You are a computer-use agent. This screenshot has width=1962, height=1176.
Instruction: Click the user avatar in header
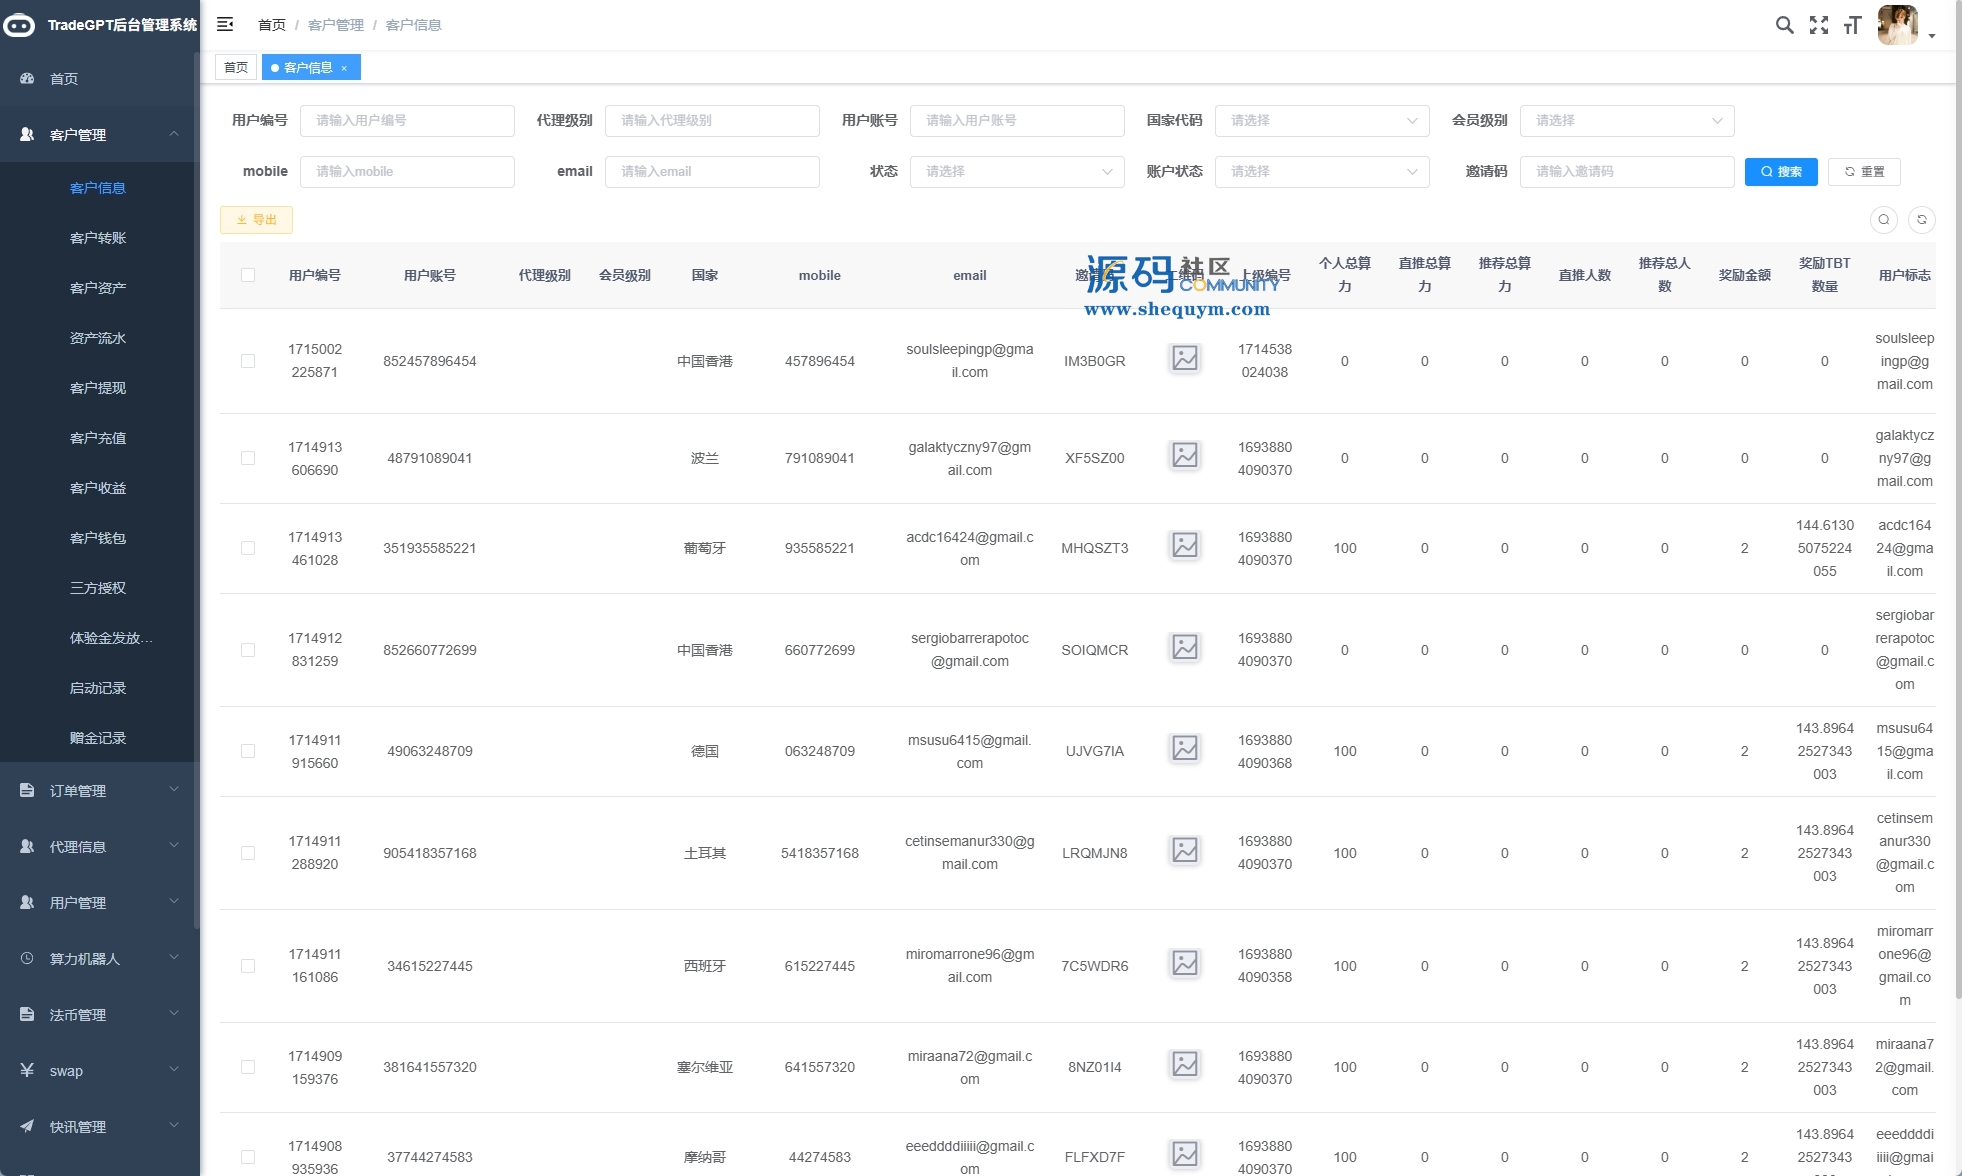click(1897, 25)
